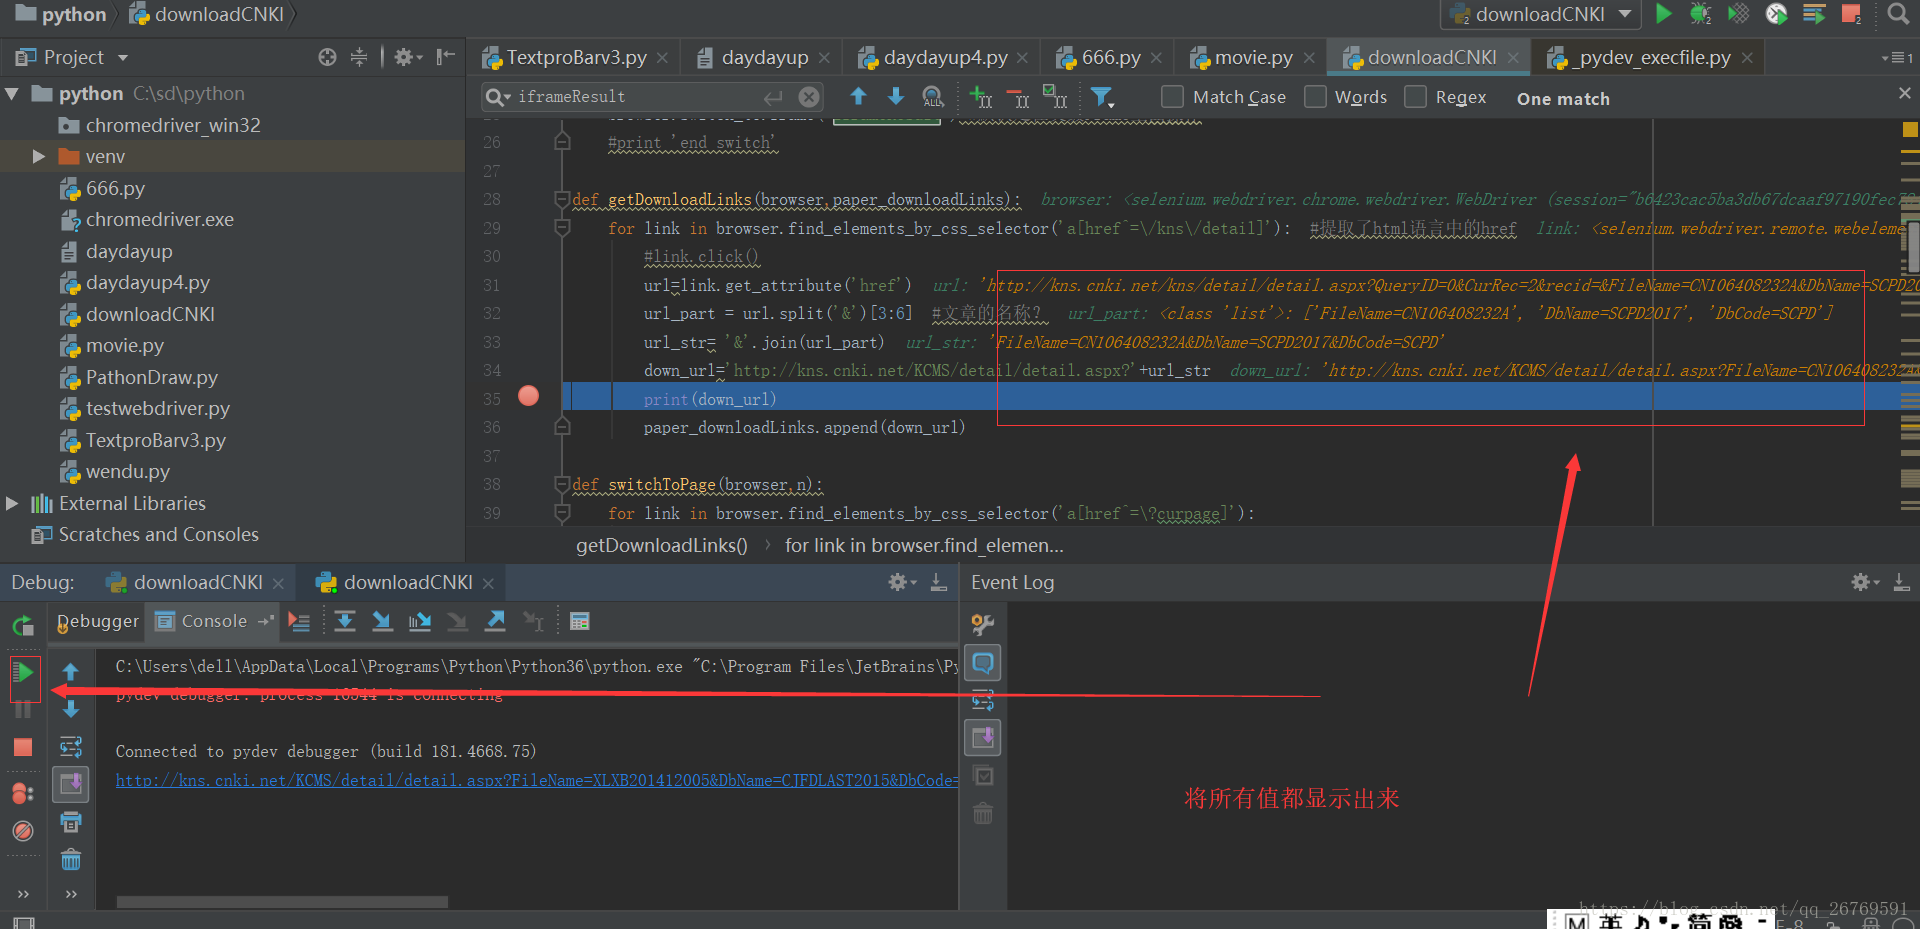
Task: Open the search results filter icon
Action: (x=1102, y=97)
